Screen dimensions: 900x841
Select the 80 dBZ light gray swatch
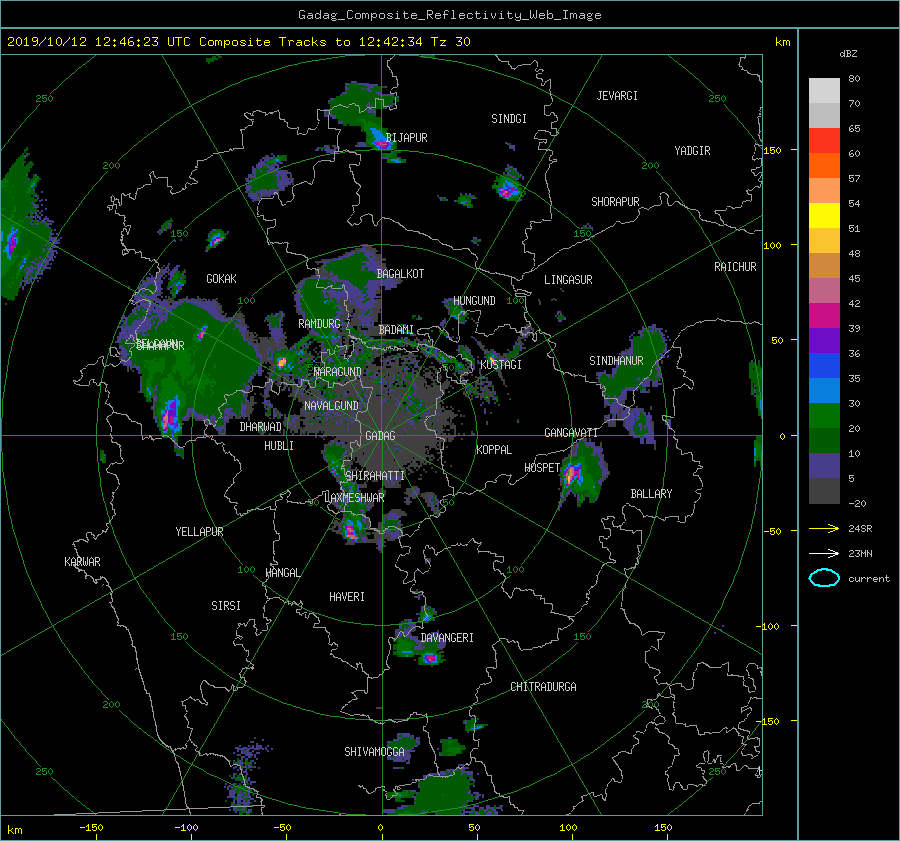(x=824, y=90)
